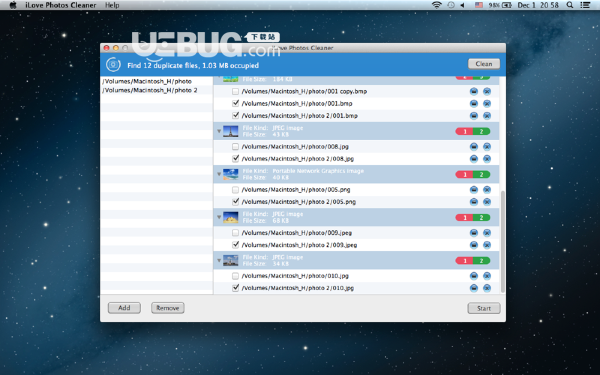Image resolution: width=600 pixels, height=375 pixels.
Task: Click the X icon for photo/001 copy.bmp
Action: pyautogui.click(x=487, y=91)
